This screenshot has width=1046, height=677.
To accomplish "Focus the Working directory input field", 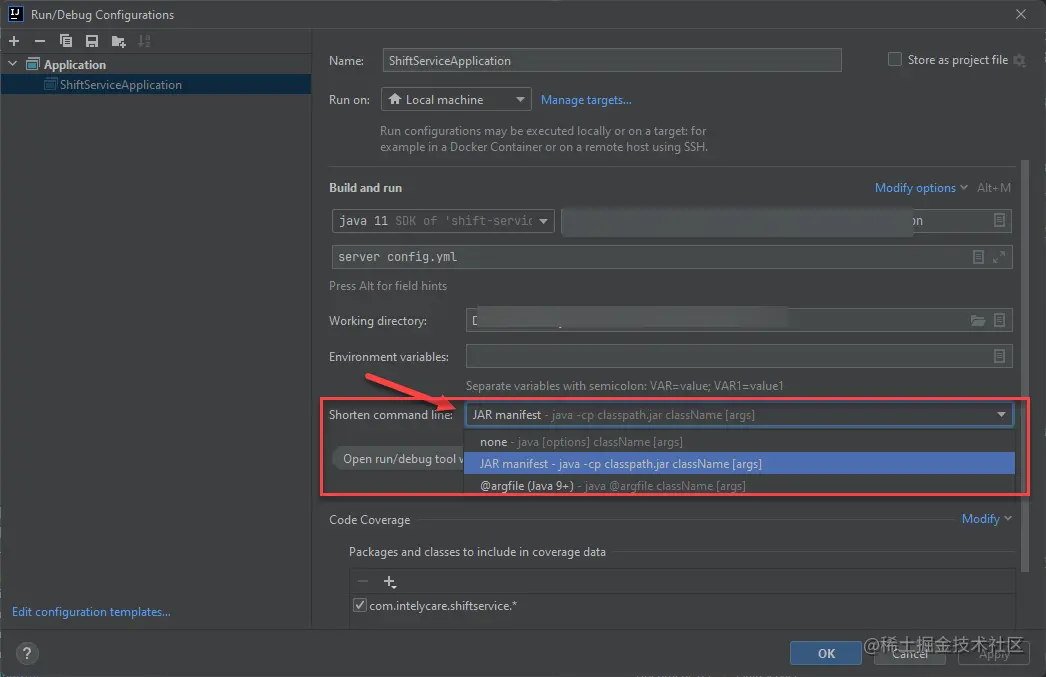I will (739, 321).
